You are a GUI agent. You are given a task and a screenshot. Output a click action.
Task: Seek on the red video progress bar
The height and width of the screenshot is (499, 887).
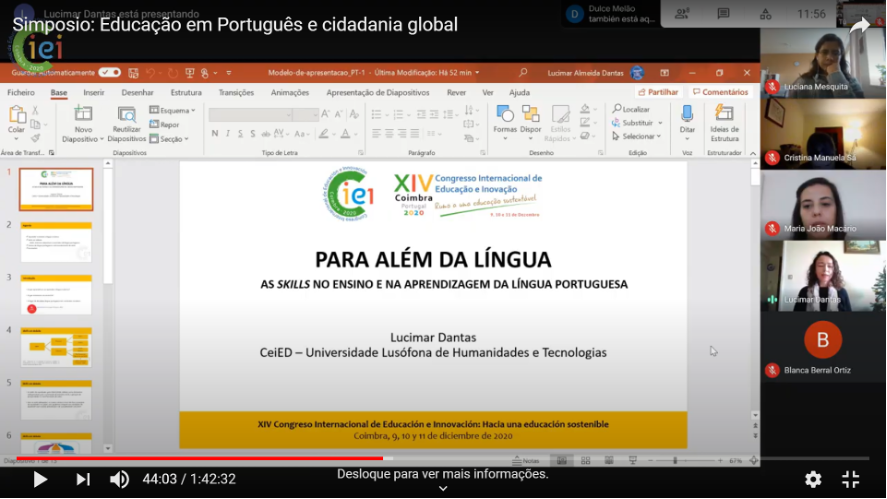pyautogui.click(x=200, y=458)
